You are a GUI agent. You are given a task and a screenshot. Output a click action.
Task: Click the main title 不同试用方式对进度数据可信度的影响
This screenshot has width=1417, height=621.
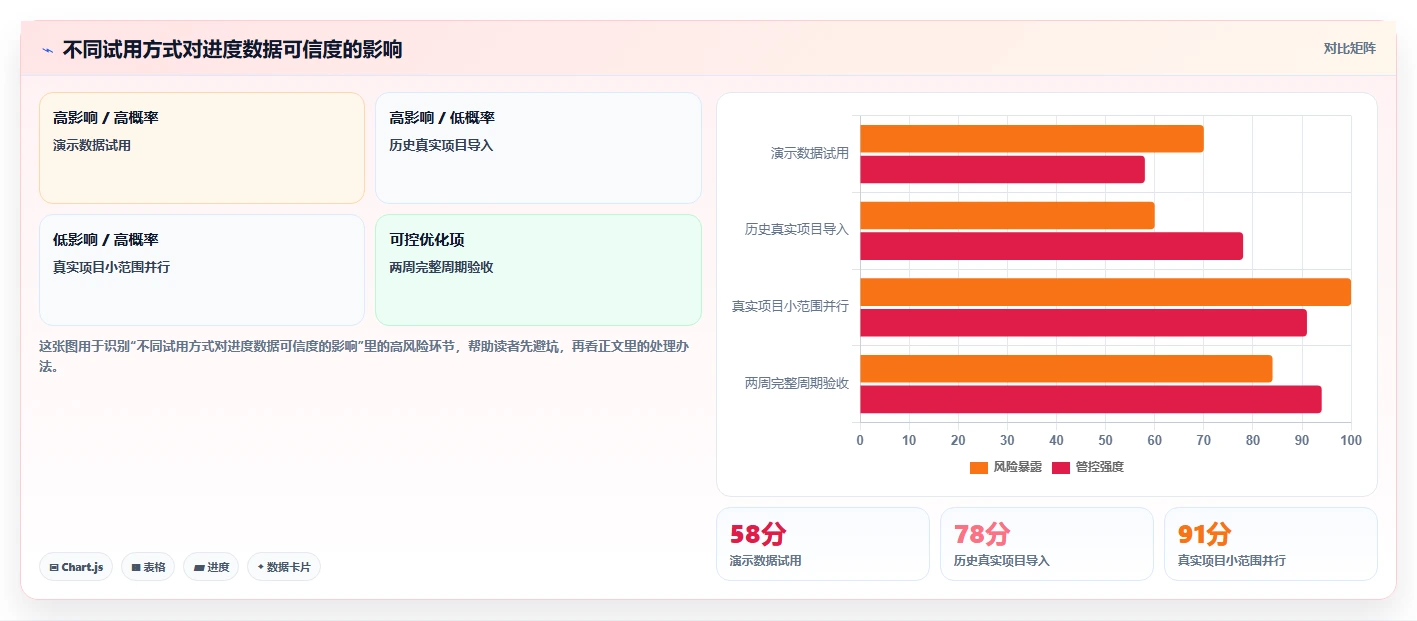pyautogui.click(x=233, y=49)
